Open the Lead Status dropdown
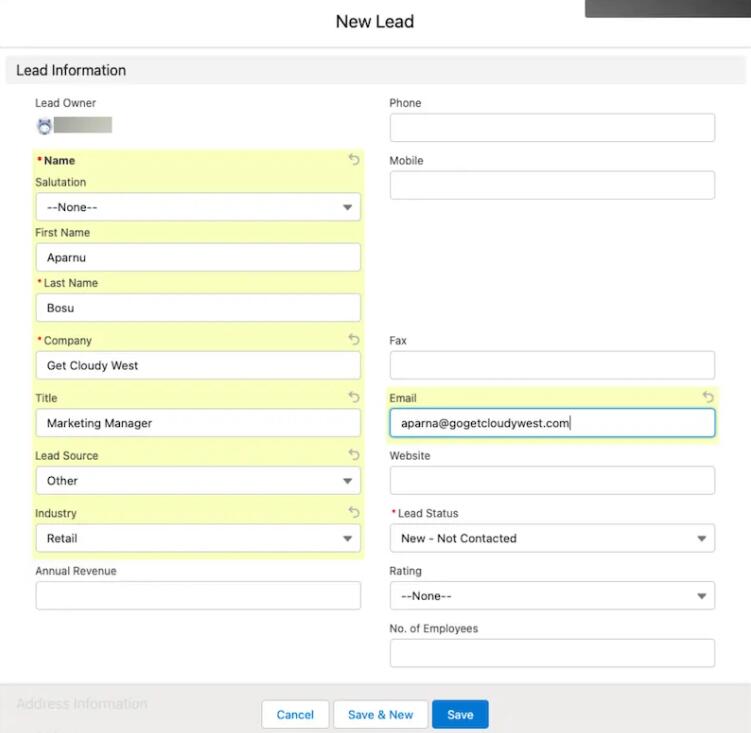The height and width of the screenshot is (733, 751). pyautogui.click(x=552, y=538)
